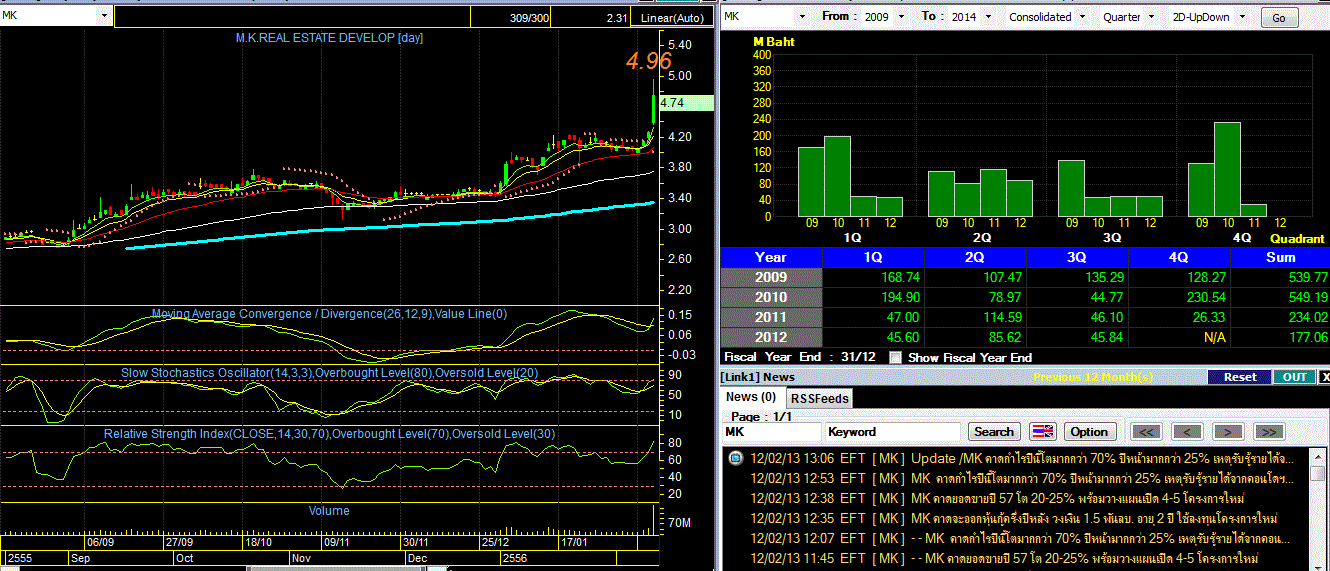The image size is (1330, 571).
Task: Go to last news page with >> button
Action: (x=1269, y=432)
